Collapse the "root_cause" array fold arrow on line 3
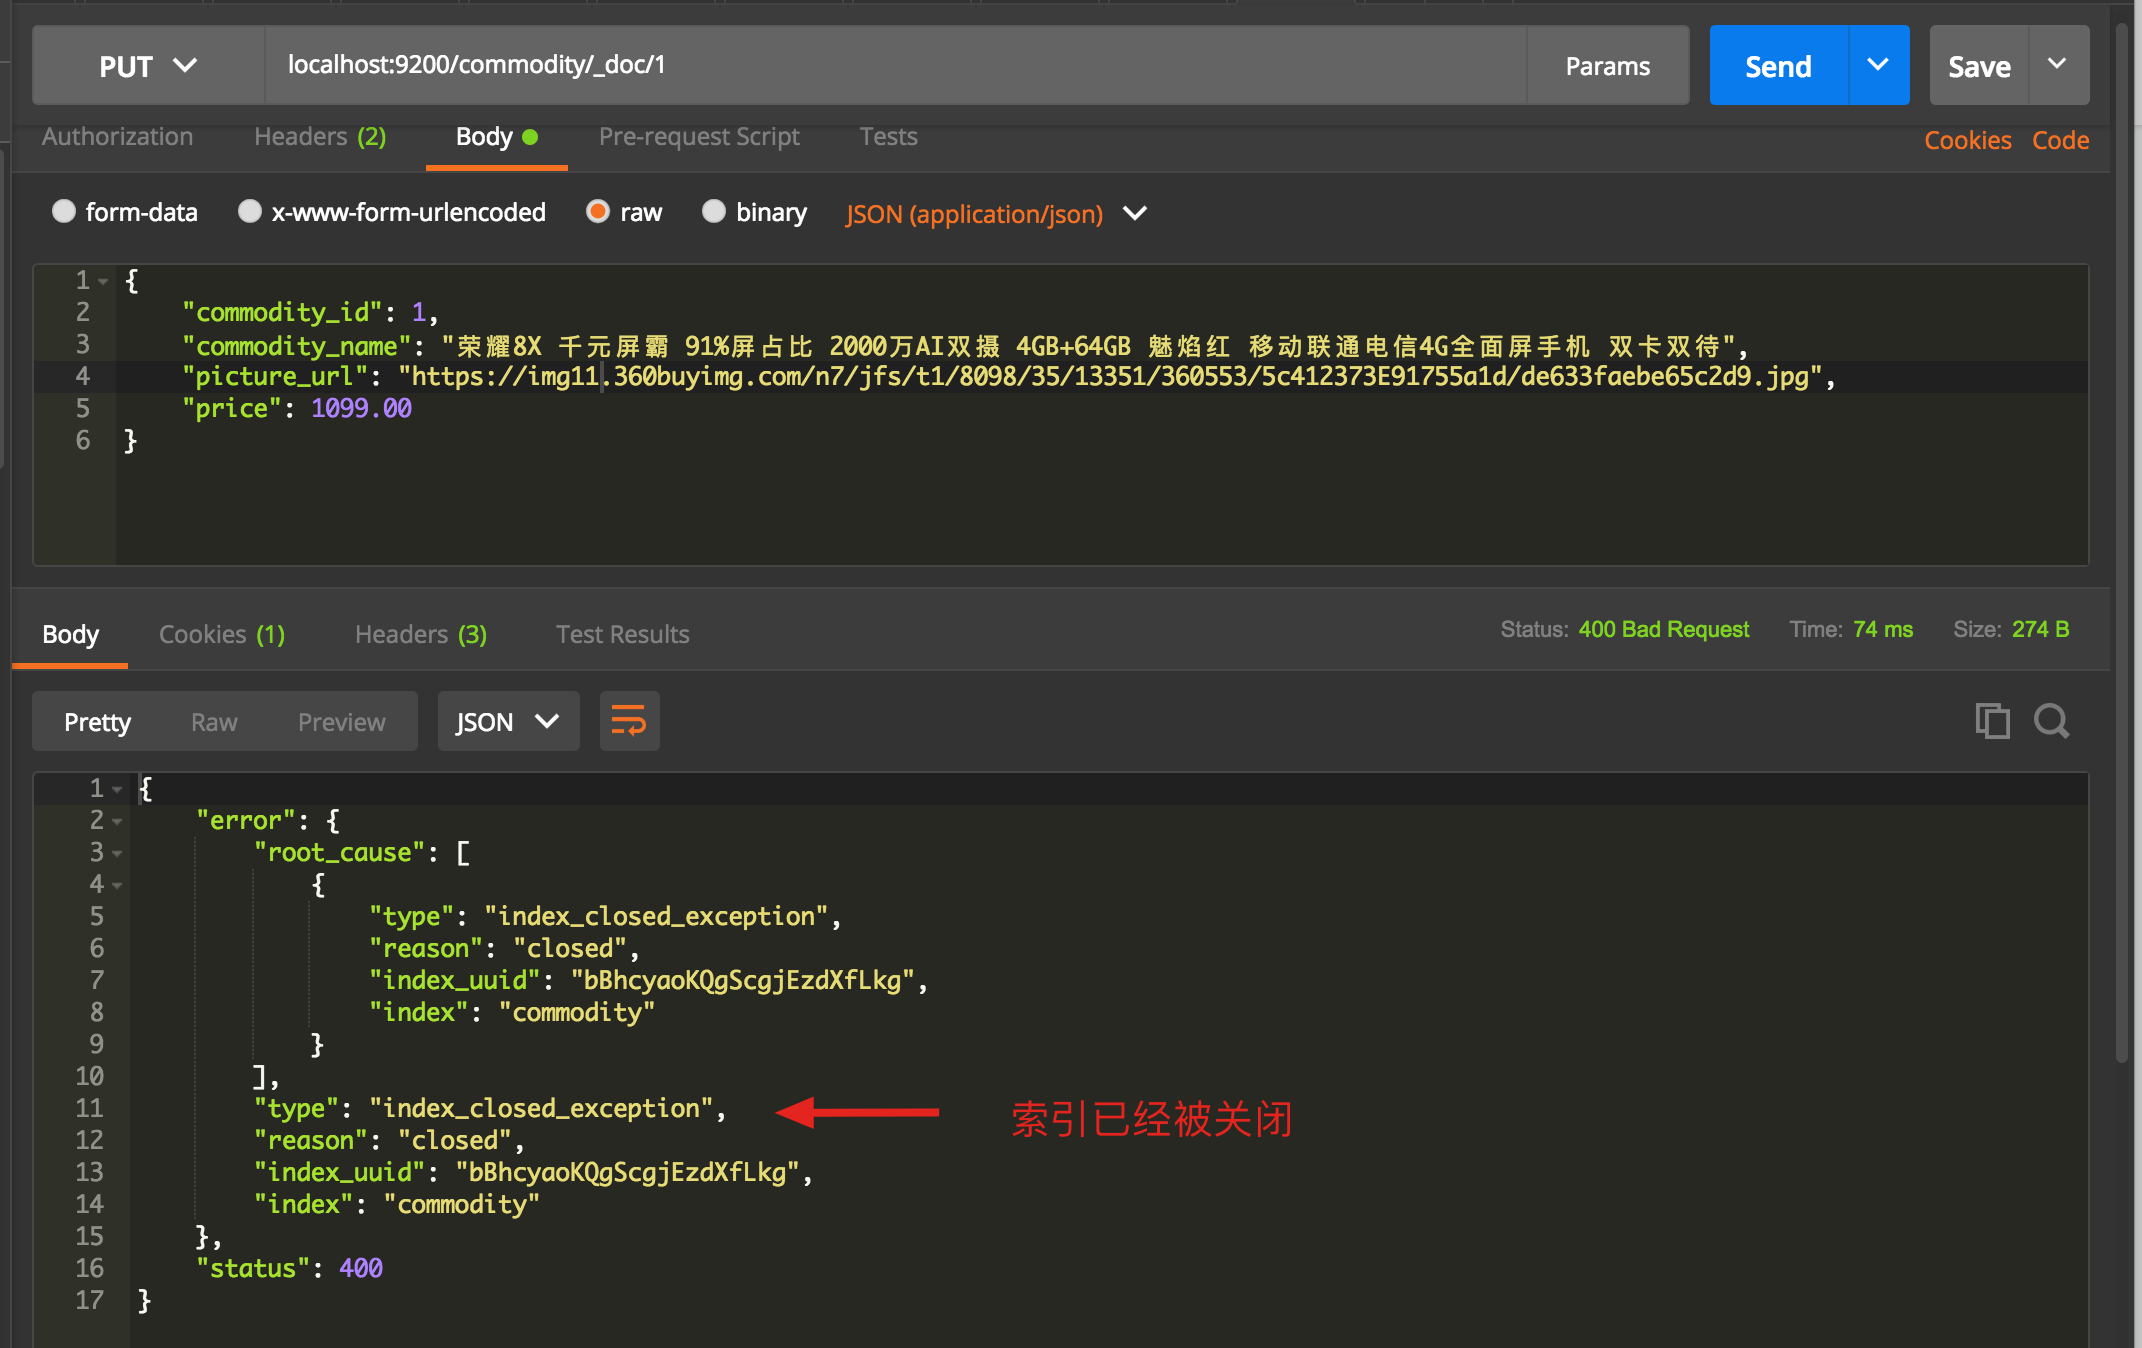This screenshot has height=1348, width=2142. [x=117, y=854]
